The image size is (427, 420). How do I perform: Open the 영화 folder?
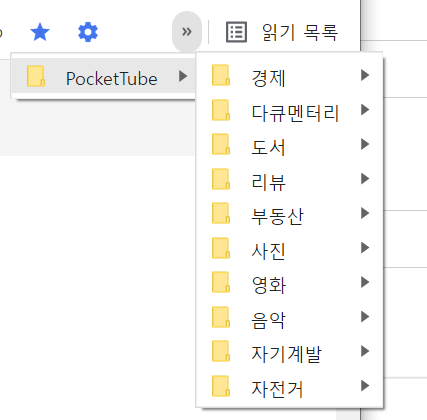click(x=289, y=283)
